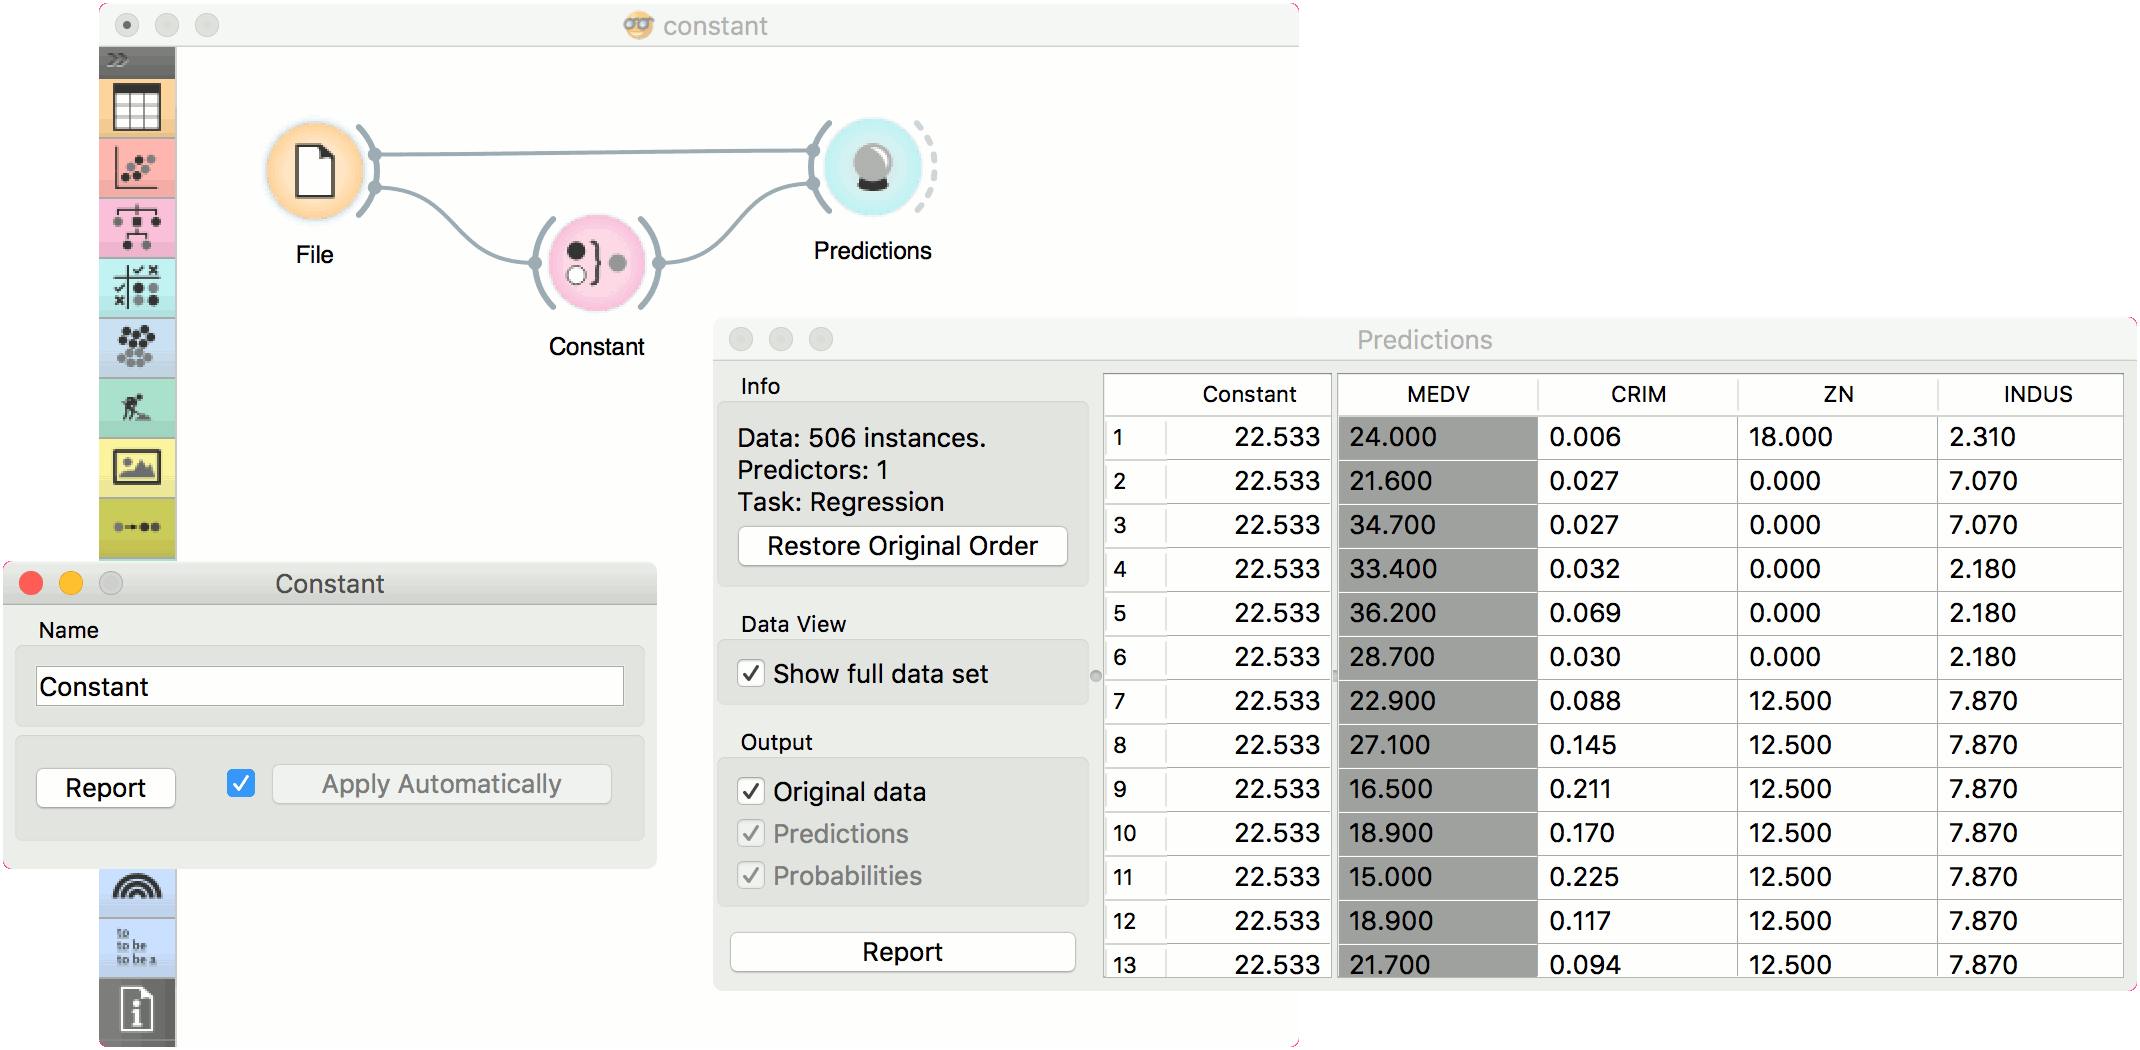Sort table by MEDV column header
Viewport: 2140px width, 1050px height.
pyautogui.click(x=1437, y=394)
